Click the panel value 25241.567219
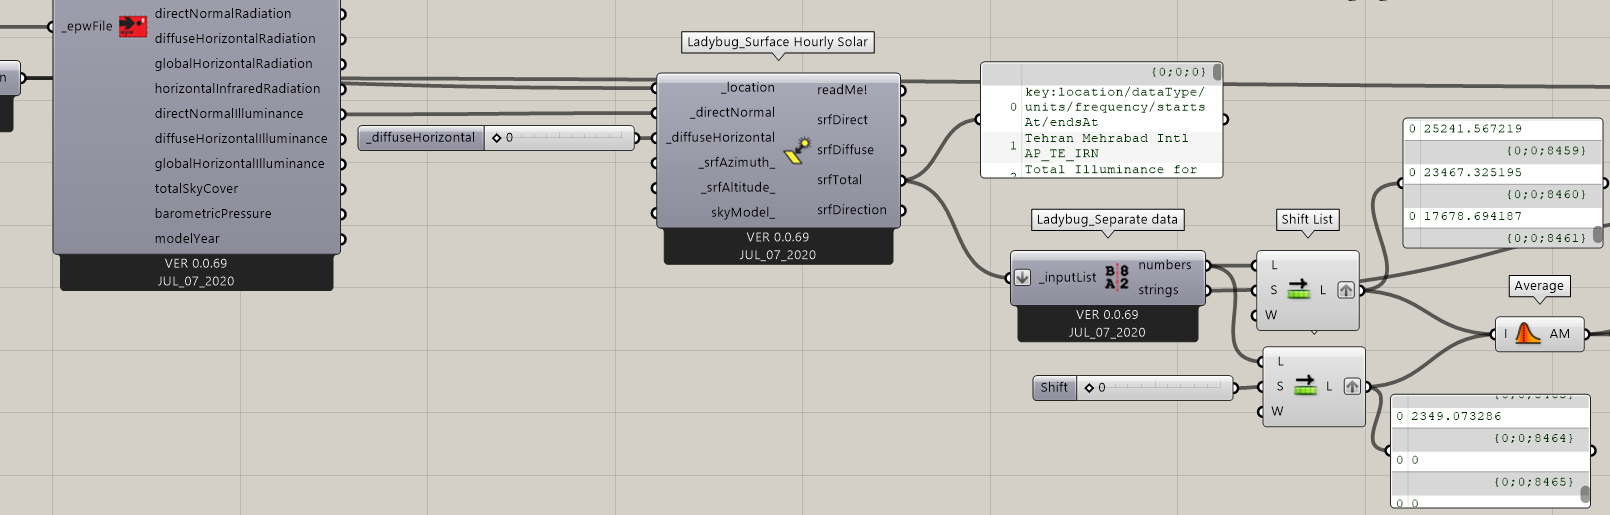This screenshot has width=1610, height=515. tap(1472, 129)
